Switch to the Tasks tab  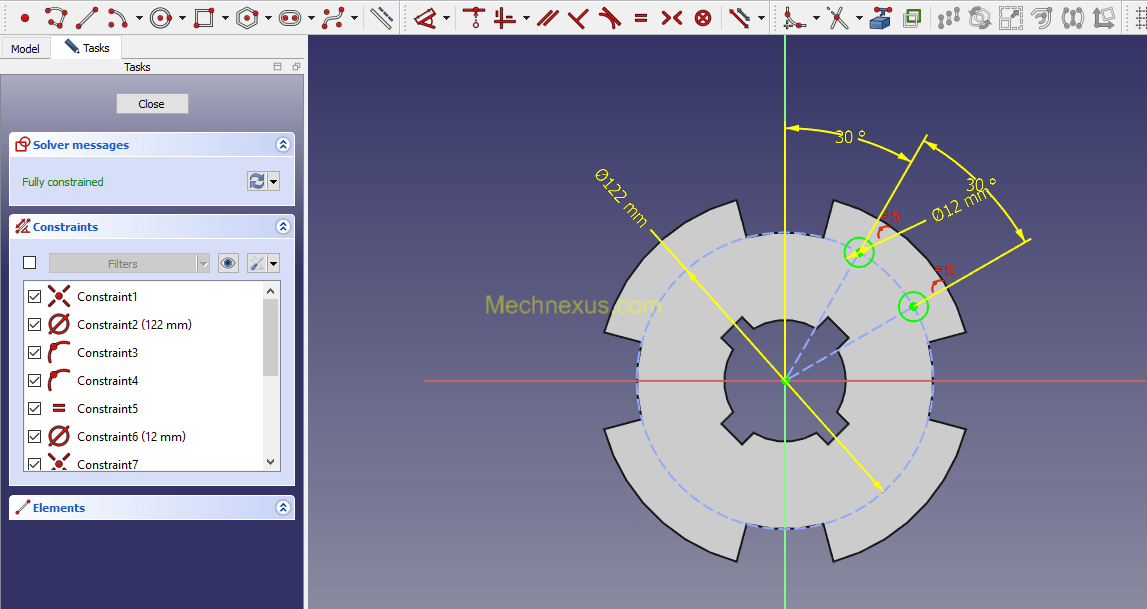87,48
